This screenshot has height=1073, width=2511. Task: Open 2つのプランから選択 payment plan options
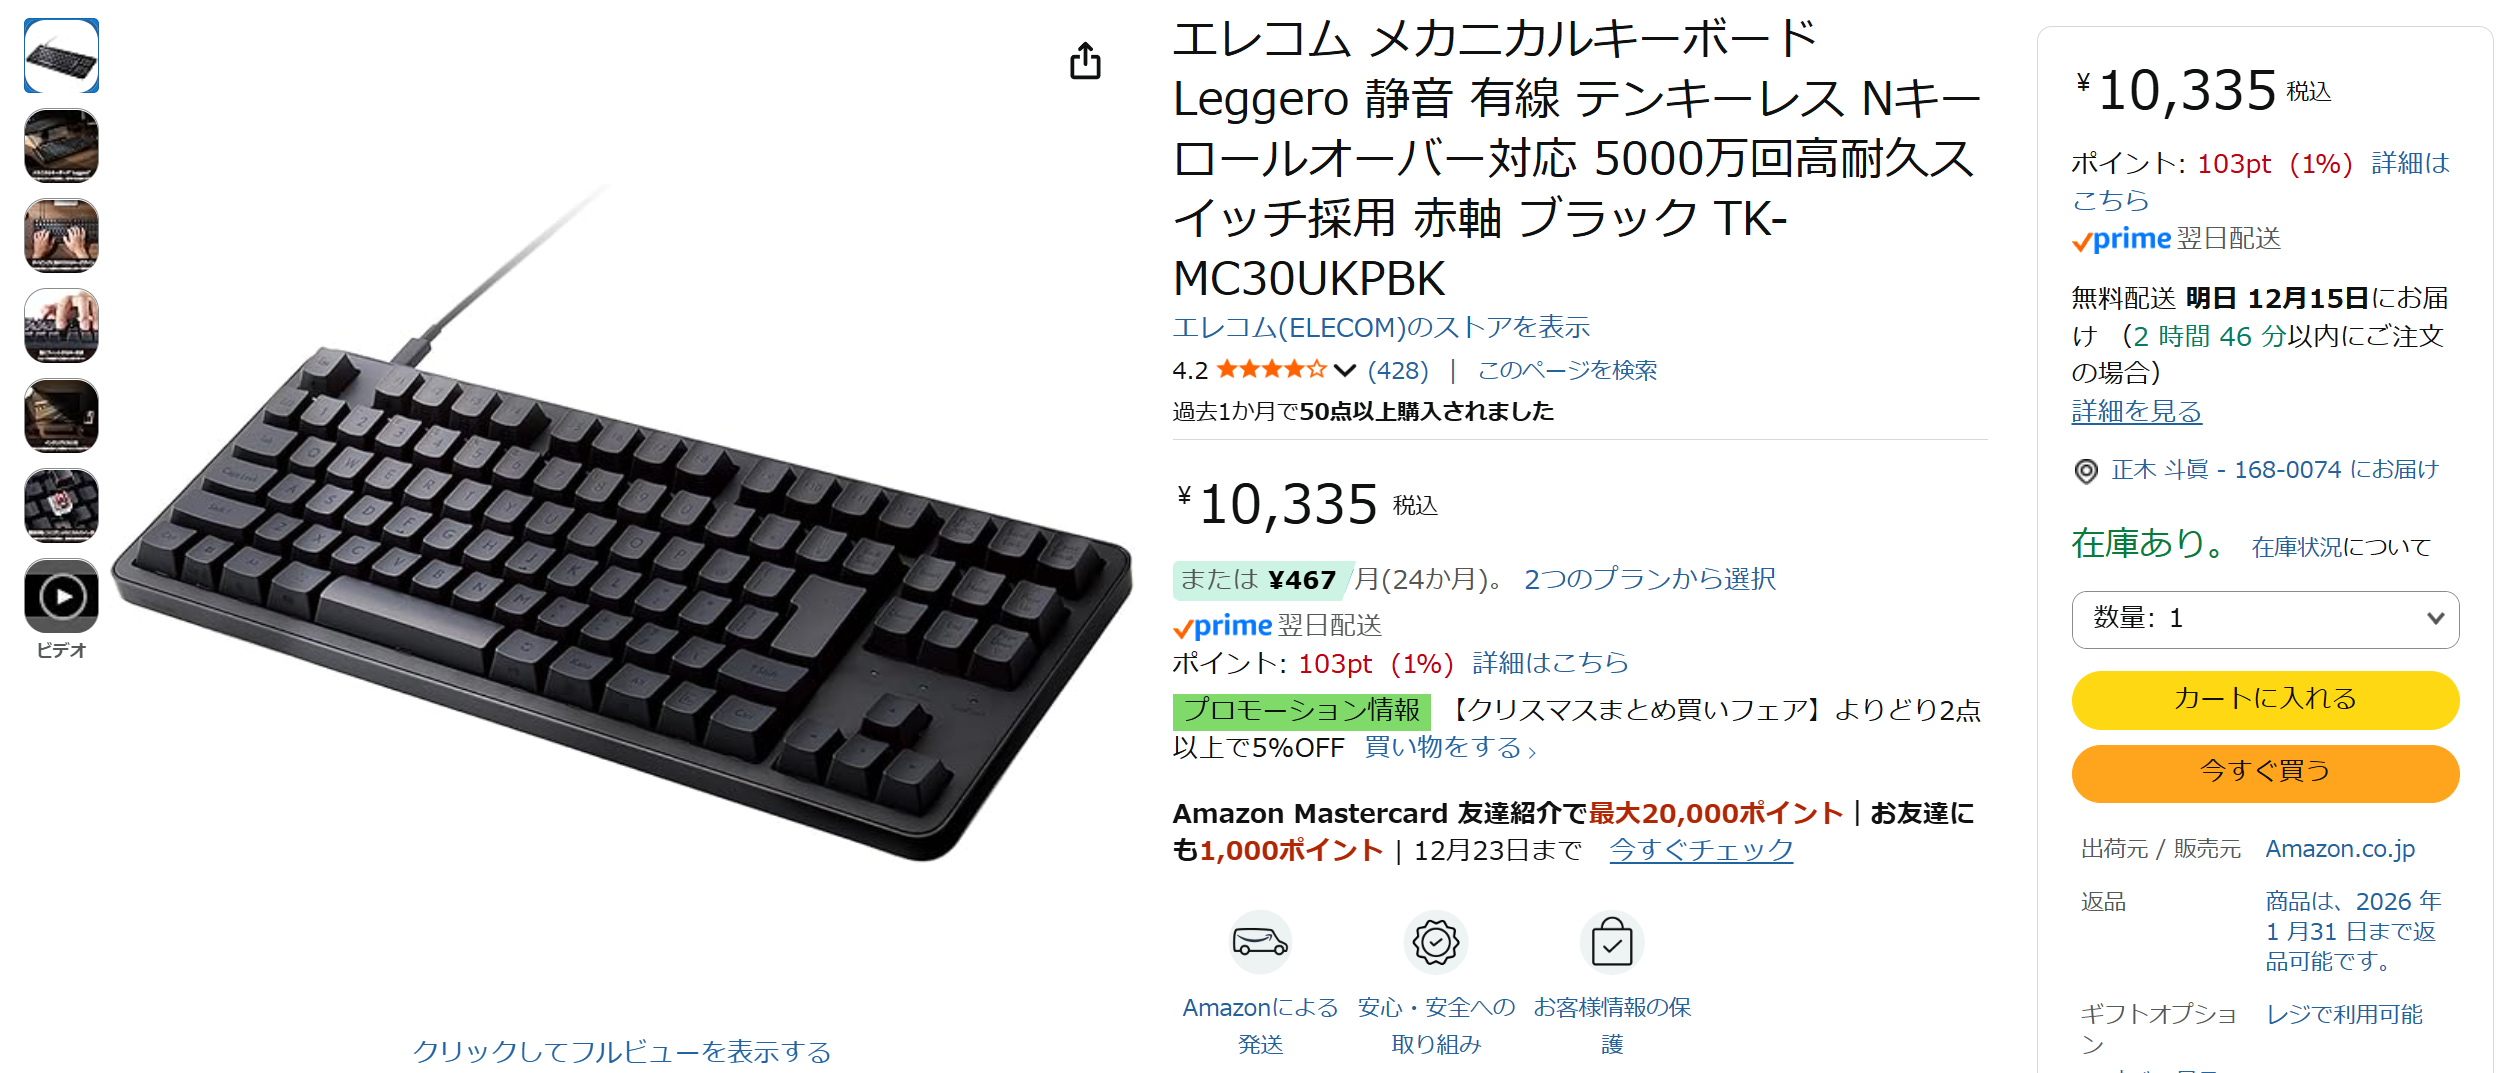[x=1649, y=579]
